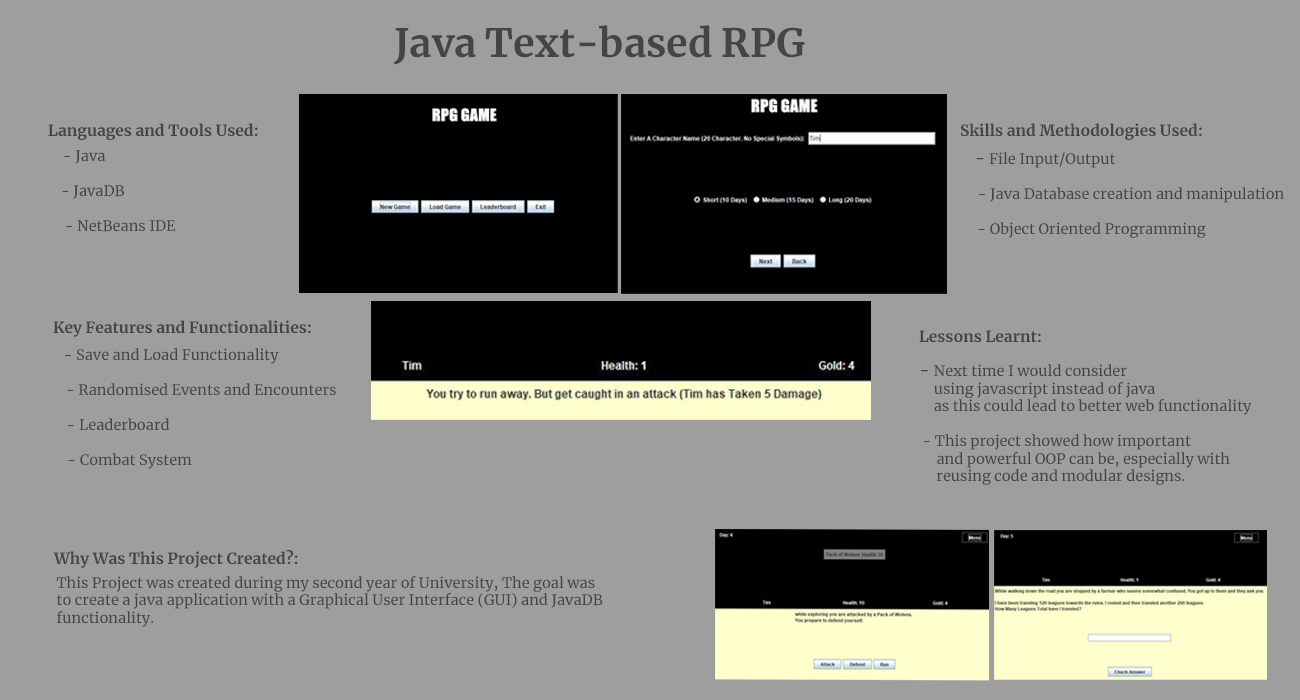This screenshot has height=700, width=1300.
Task: Click the leagues answer text field
Action: (x=1129, y=638)
